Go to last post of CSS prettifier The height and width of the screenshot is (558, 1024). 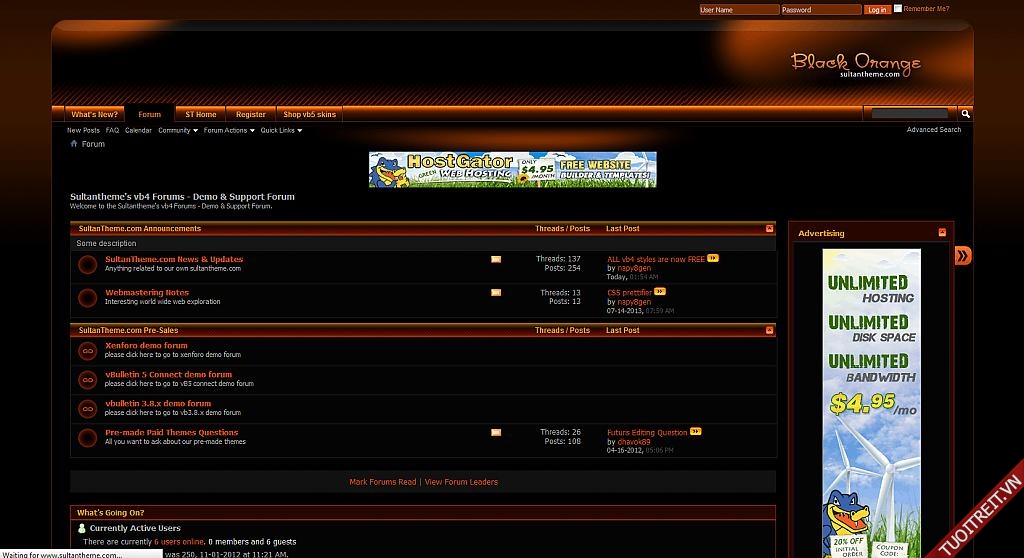[660, 292]
